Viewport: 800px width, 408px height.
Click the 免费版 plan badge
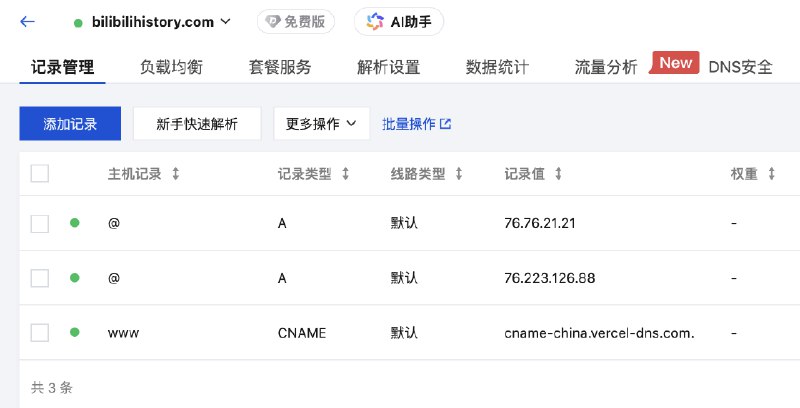[295, 22]
